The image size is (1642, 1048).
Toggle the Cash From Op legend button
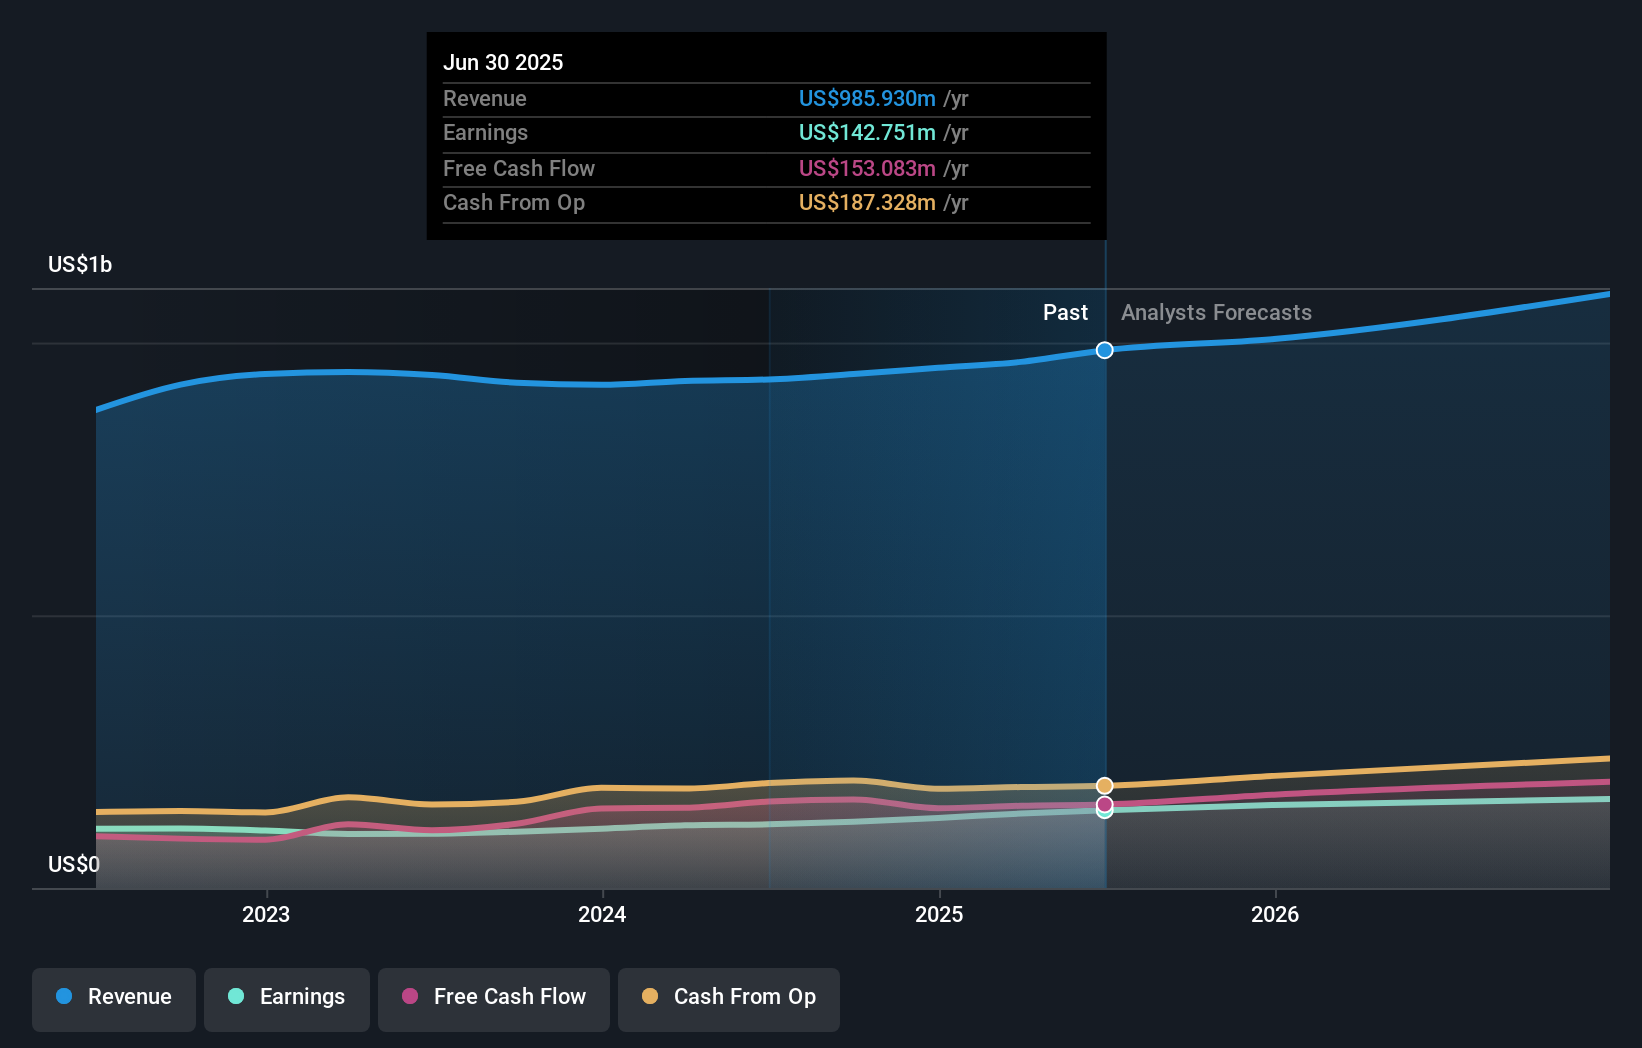[x=729, y=999]
